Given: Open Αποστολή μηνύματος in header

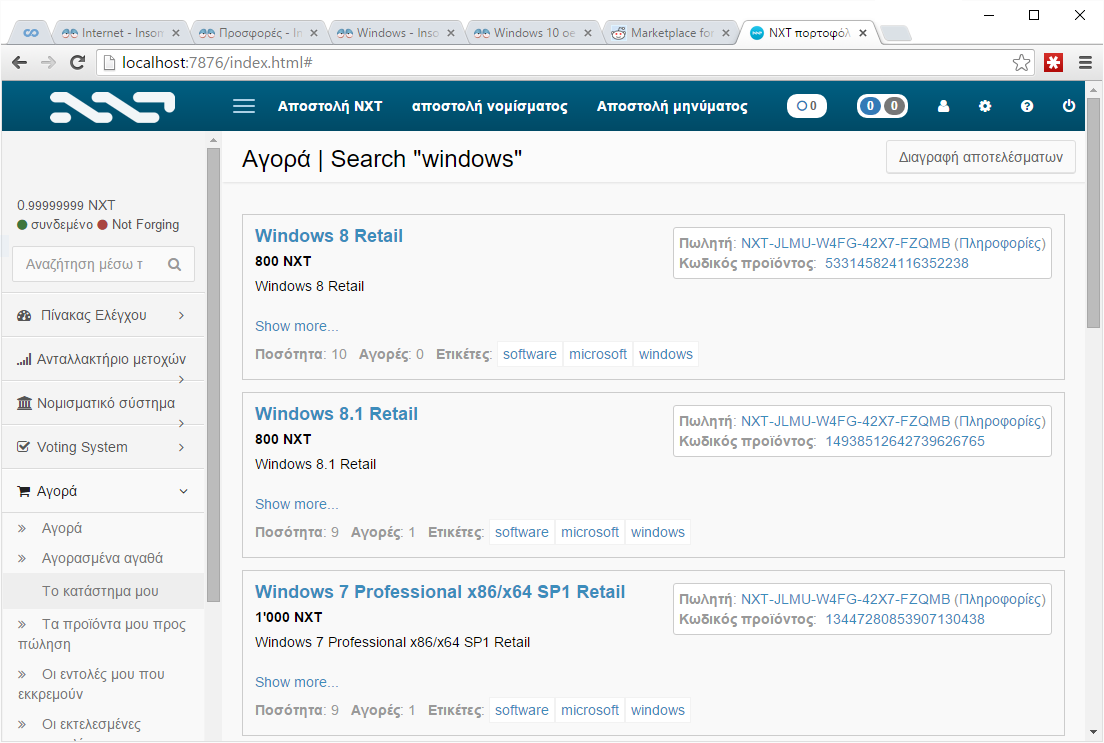Looking at the screenshot, I should [x=672, y=106].
